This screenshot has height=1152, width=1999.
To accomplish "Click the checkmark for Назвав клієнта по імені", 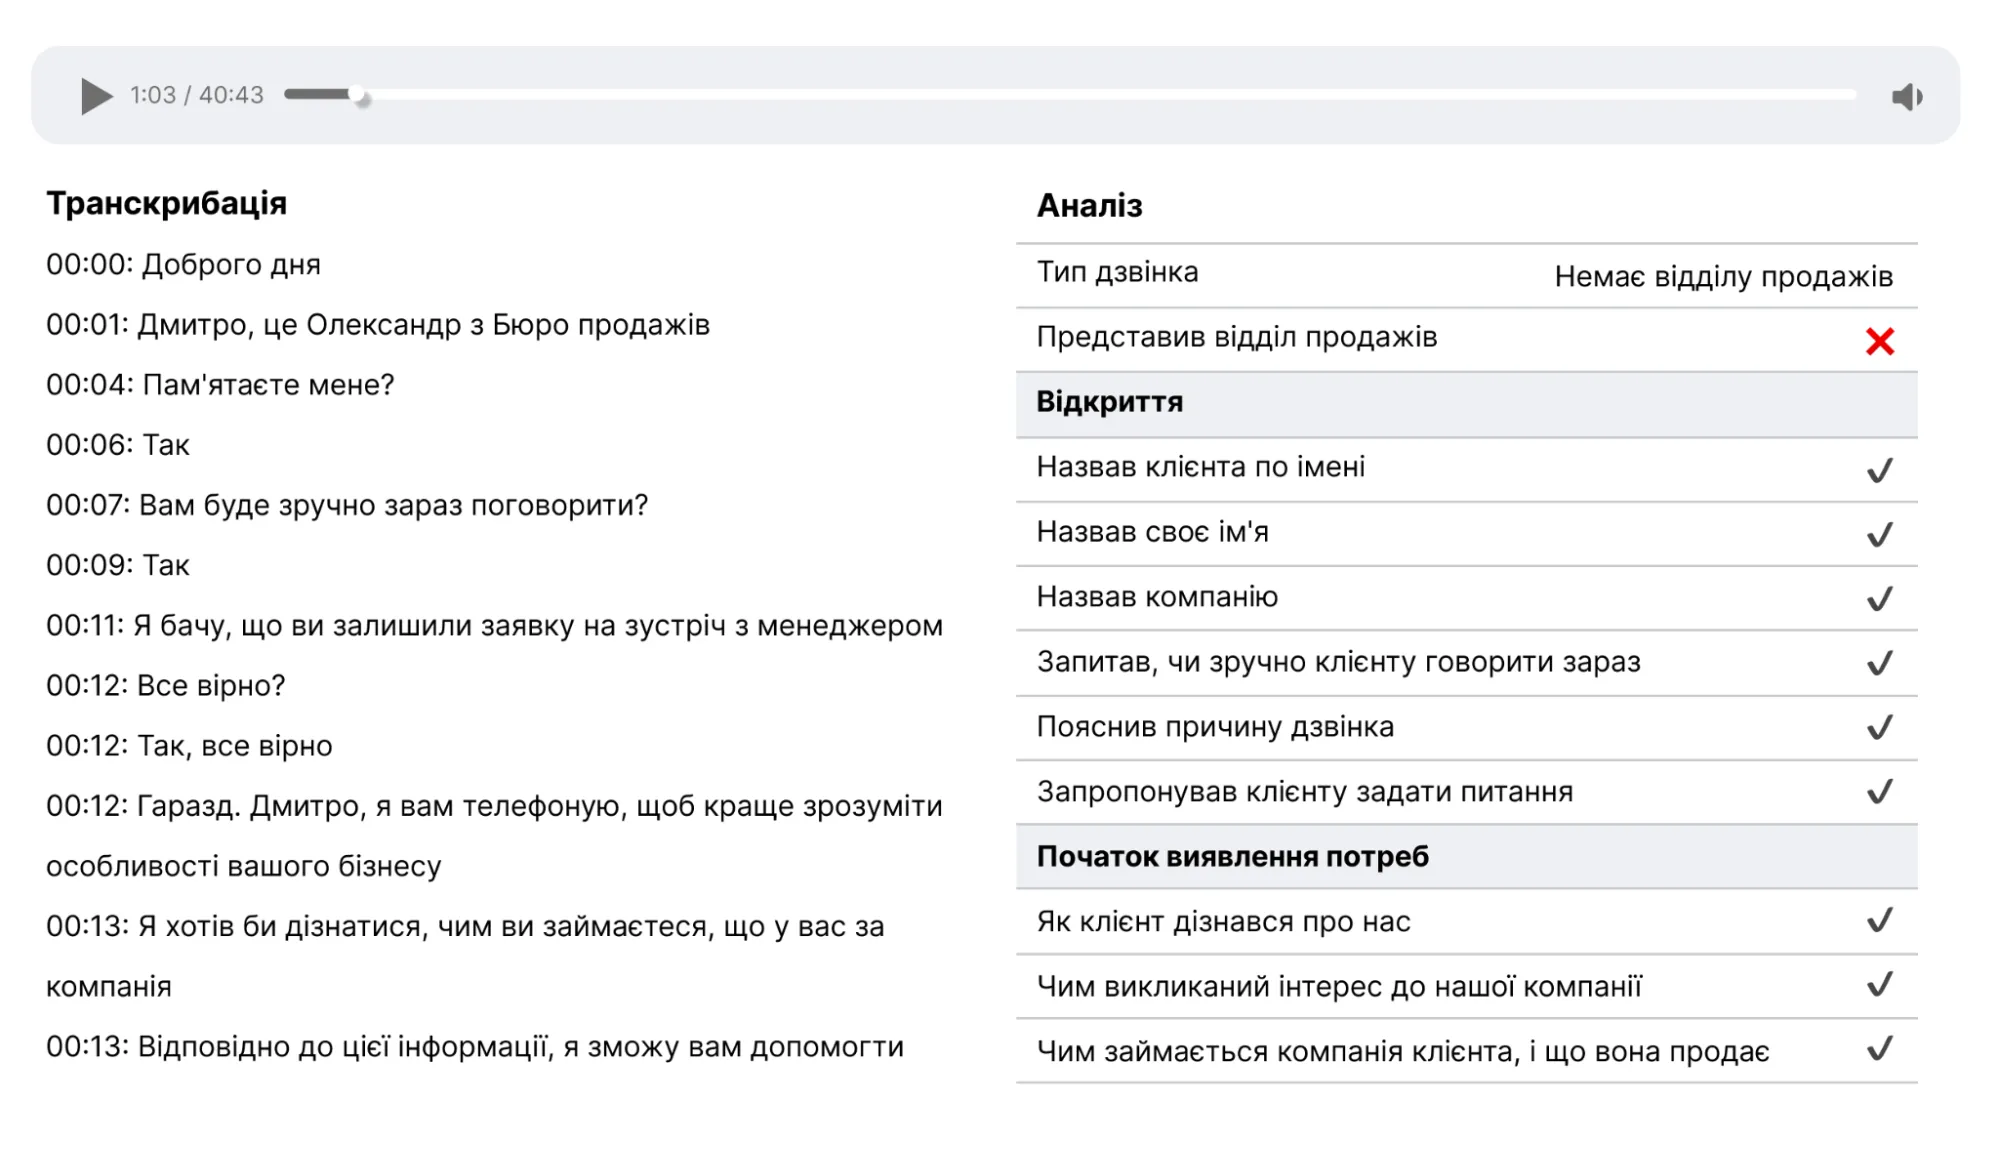I will pyautogui.click(x=1879, y=470).
